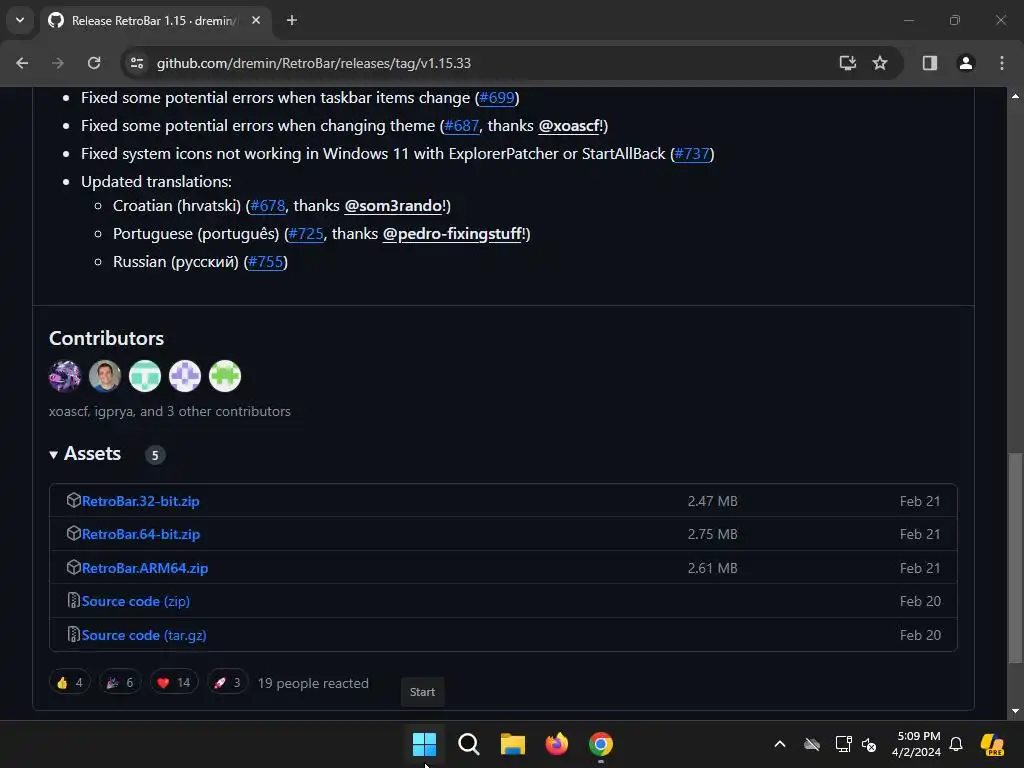Viewport: 1024px width, 768px height.
Task: Click package icon beside RetroBar.64-bit.zip
Action: pos(74,533)
